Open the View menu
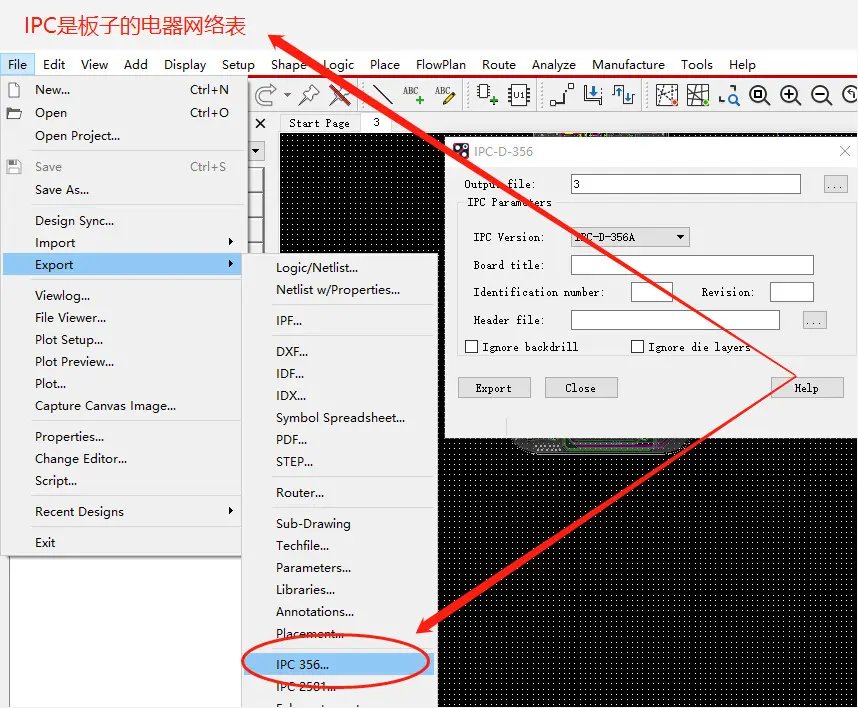The width and height of the screenshot is (858, 708). 94,65
